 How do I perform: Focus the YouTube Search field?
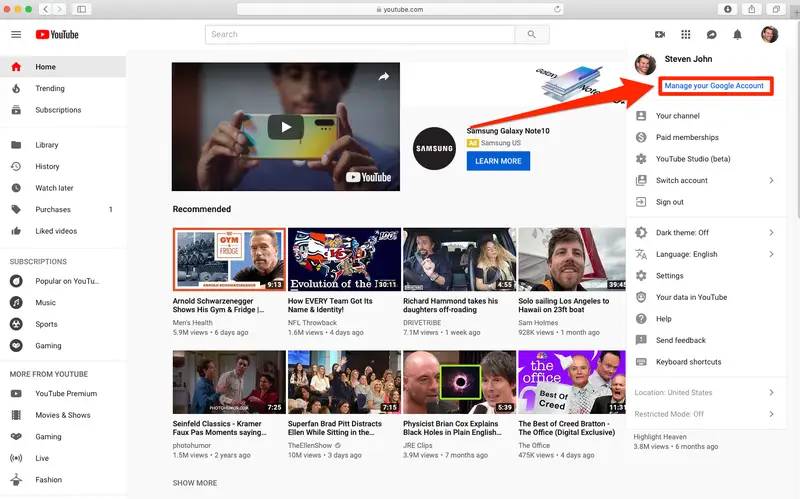[x=360, y=34]
